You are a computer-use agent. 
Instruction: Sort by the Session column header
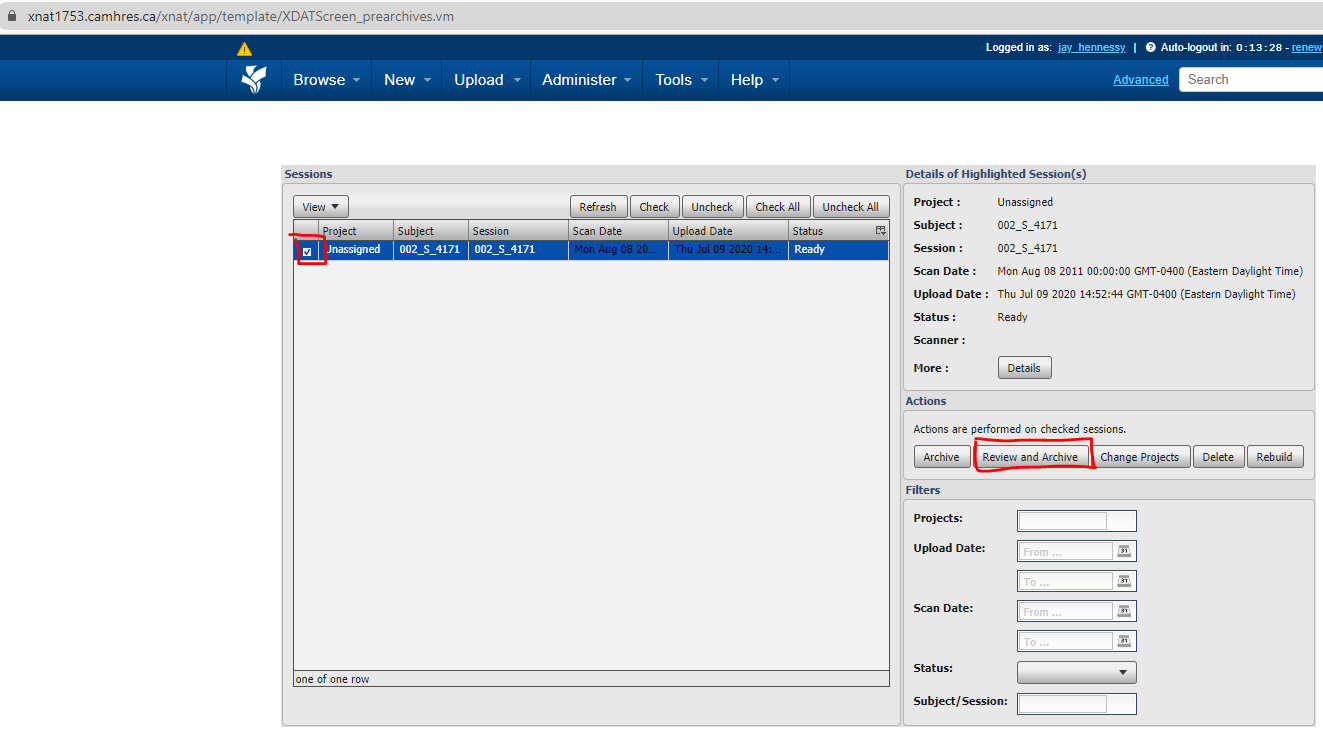pos(519,231)
